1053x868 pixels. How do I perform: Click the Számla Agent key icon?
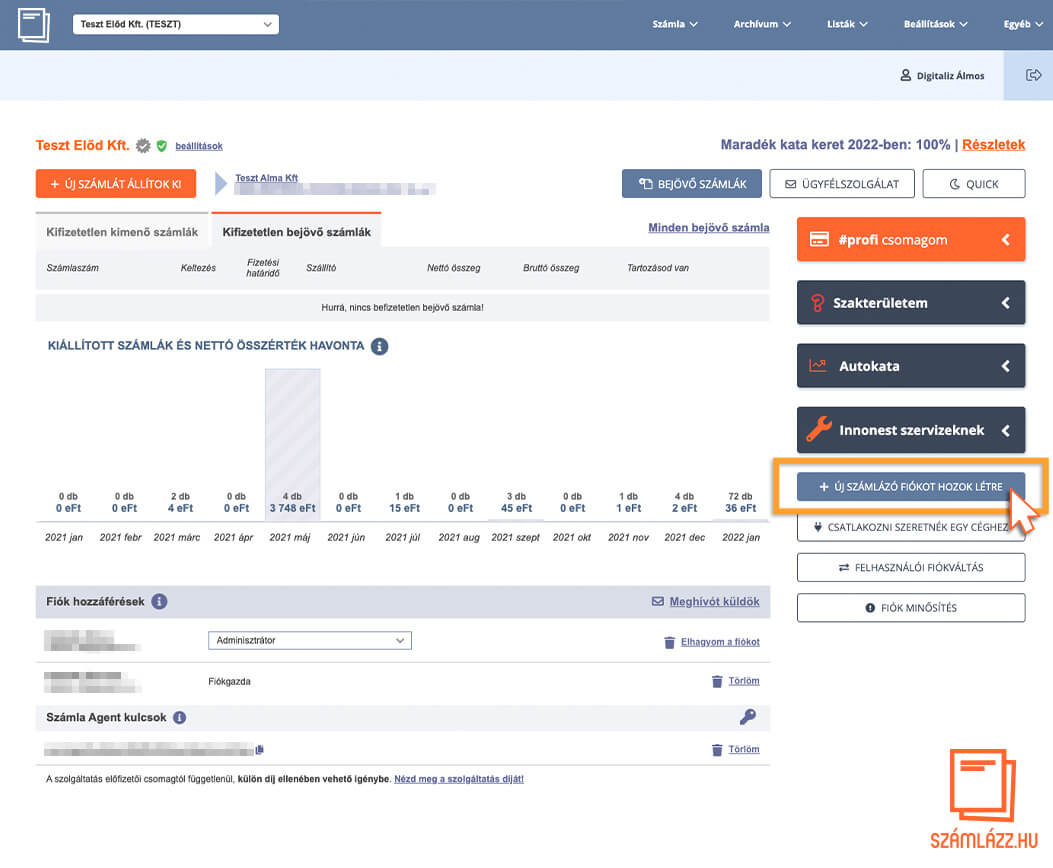[x=747, y=717]
